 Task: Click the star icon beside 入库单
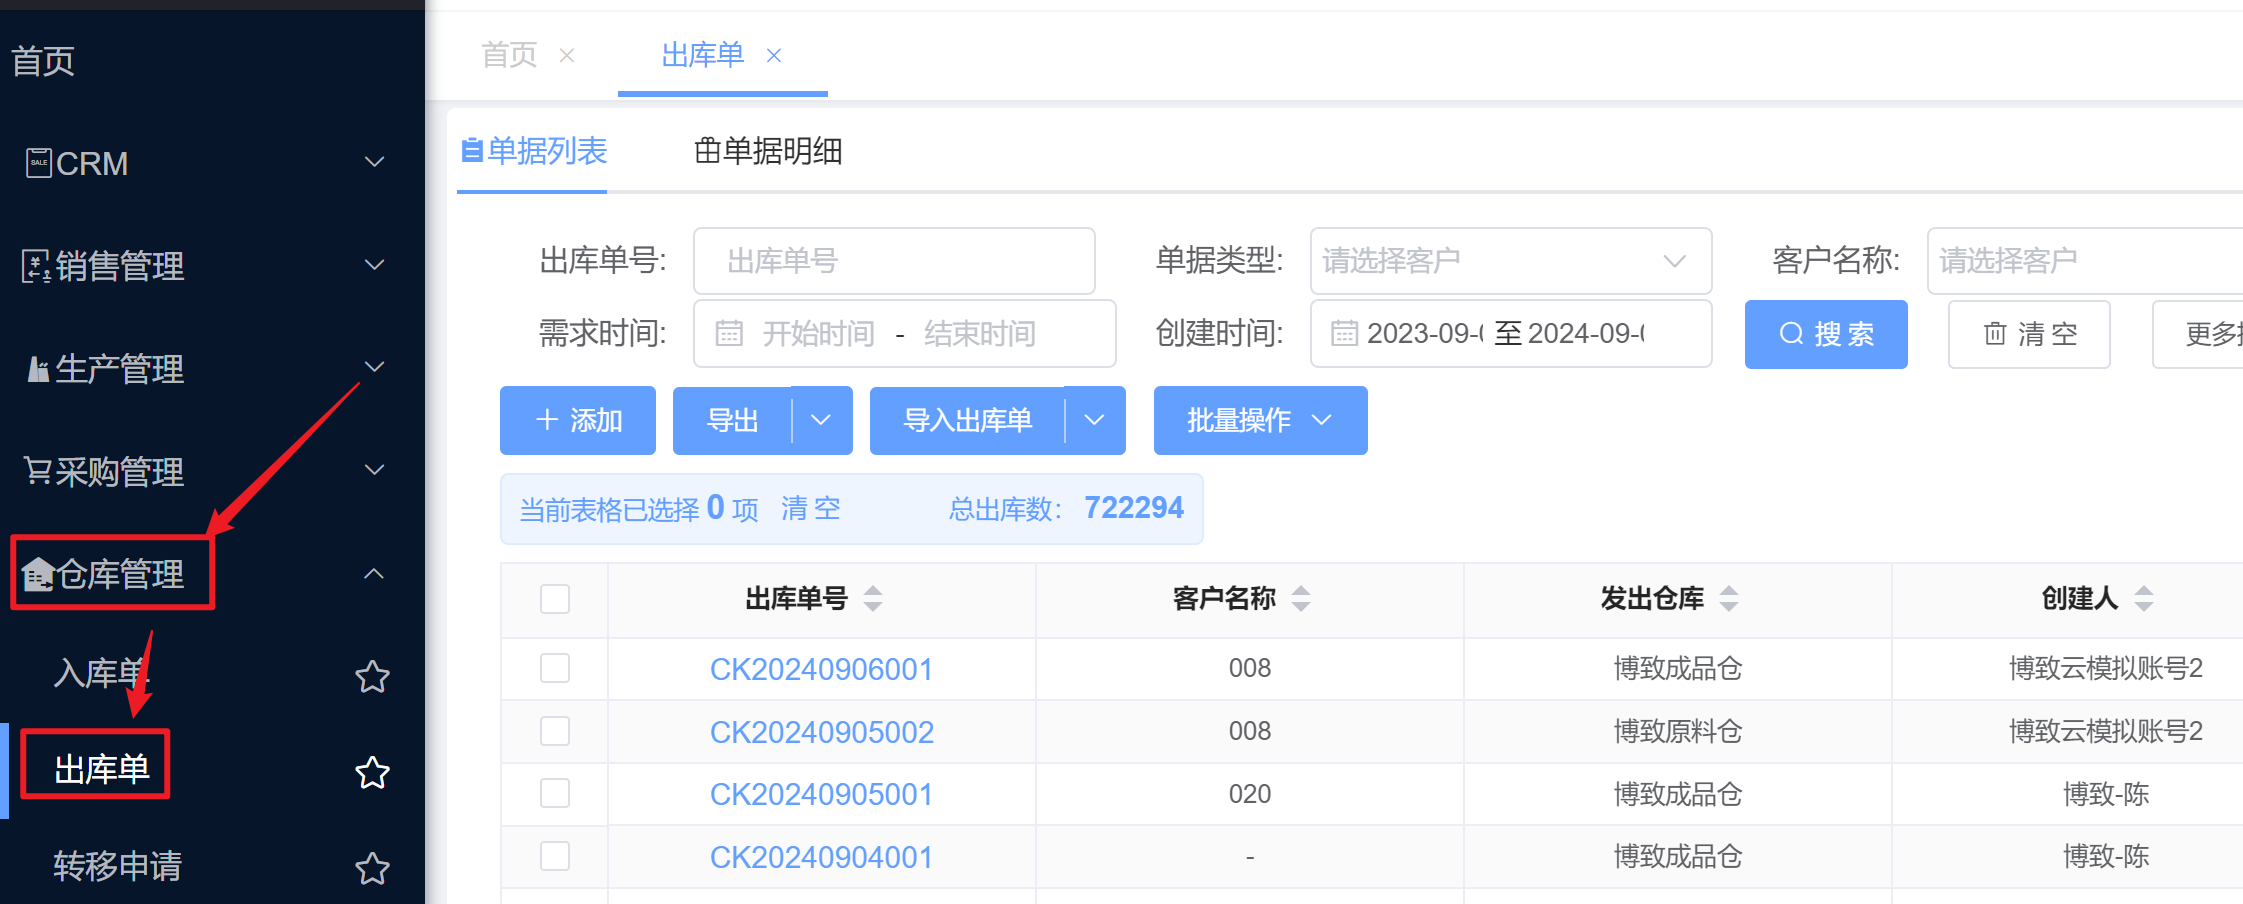point(372,677)
